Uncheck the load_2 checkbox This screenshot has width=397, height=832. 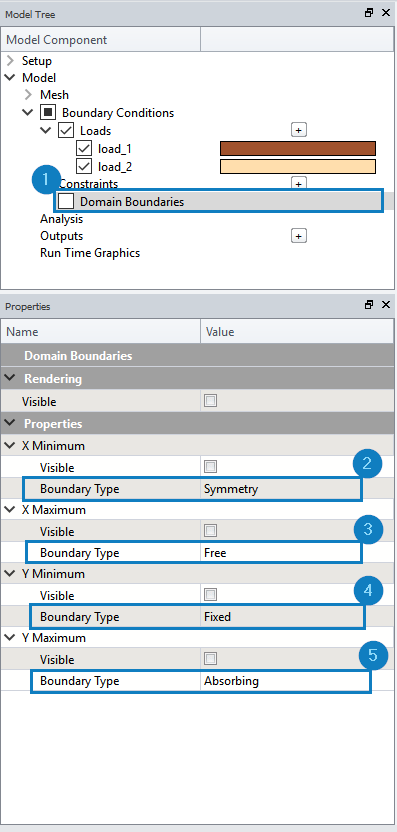point(84,167)
